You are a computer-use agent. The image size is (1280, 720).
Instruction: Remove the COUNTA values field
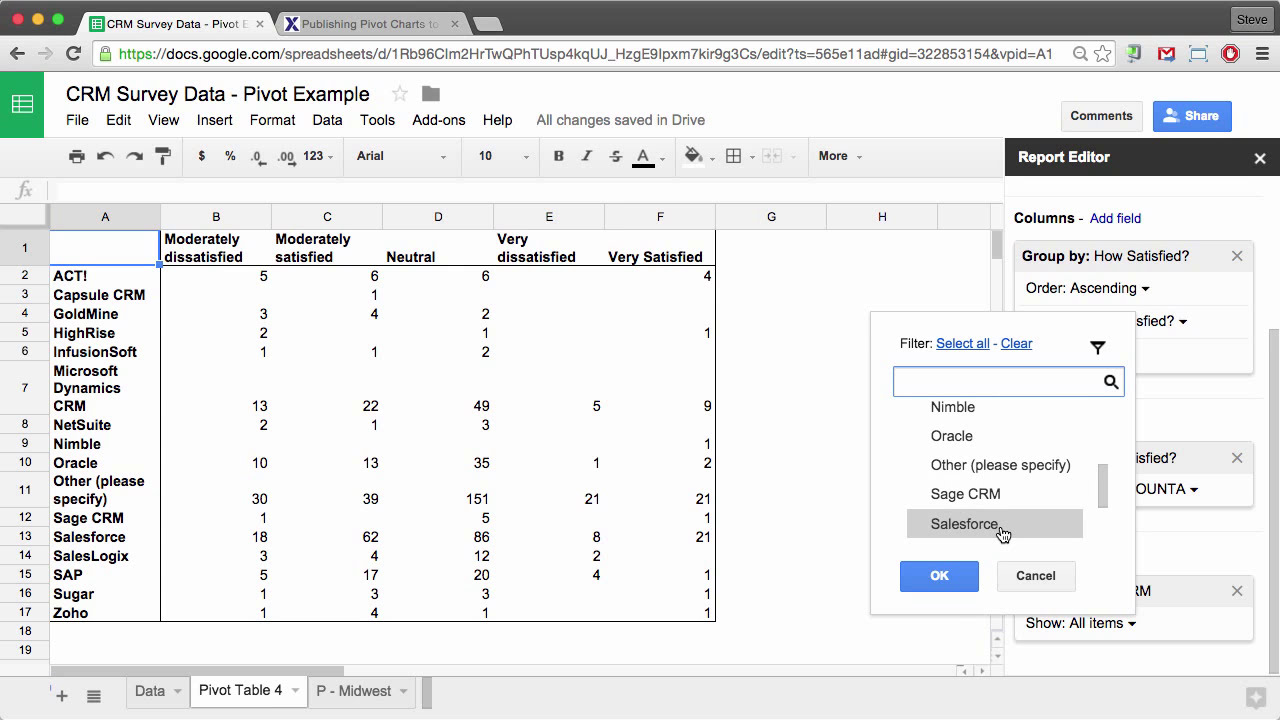coord(1237,458)
